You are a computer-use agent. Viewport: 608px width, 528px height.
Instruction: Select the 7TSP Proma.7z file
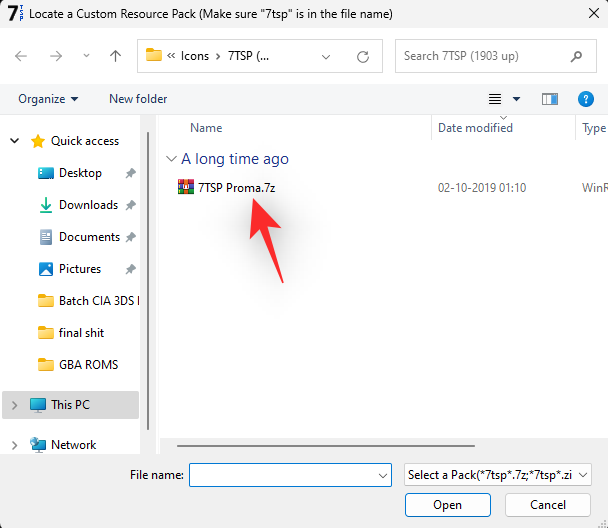pos(237,188)
